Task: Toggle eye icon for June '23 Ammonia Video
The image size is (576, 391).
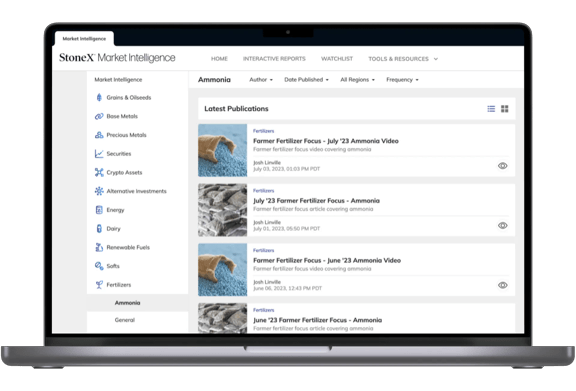Action: [x=503, y=285]
